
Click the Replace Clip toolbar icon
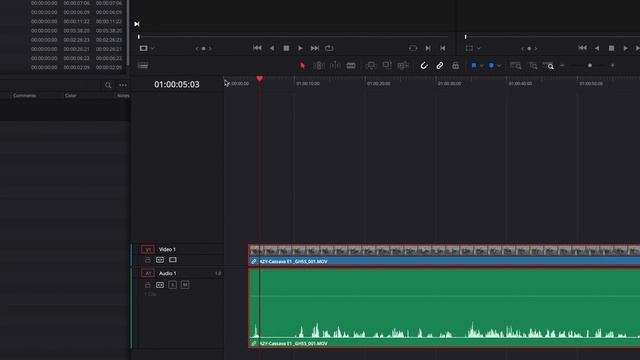click(x=403, y=66)
